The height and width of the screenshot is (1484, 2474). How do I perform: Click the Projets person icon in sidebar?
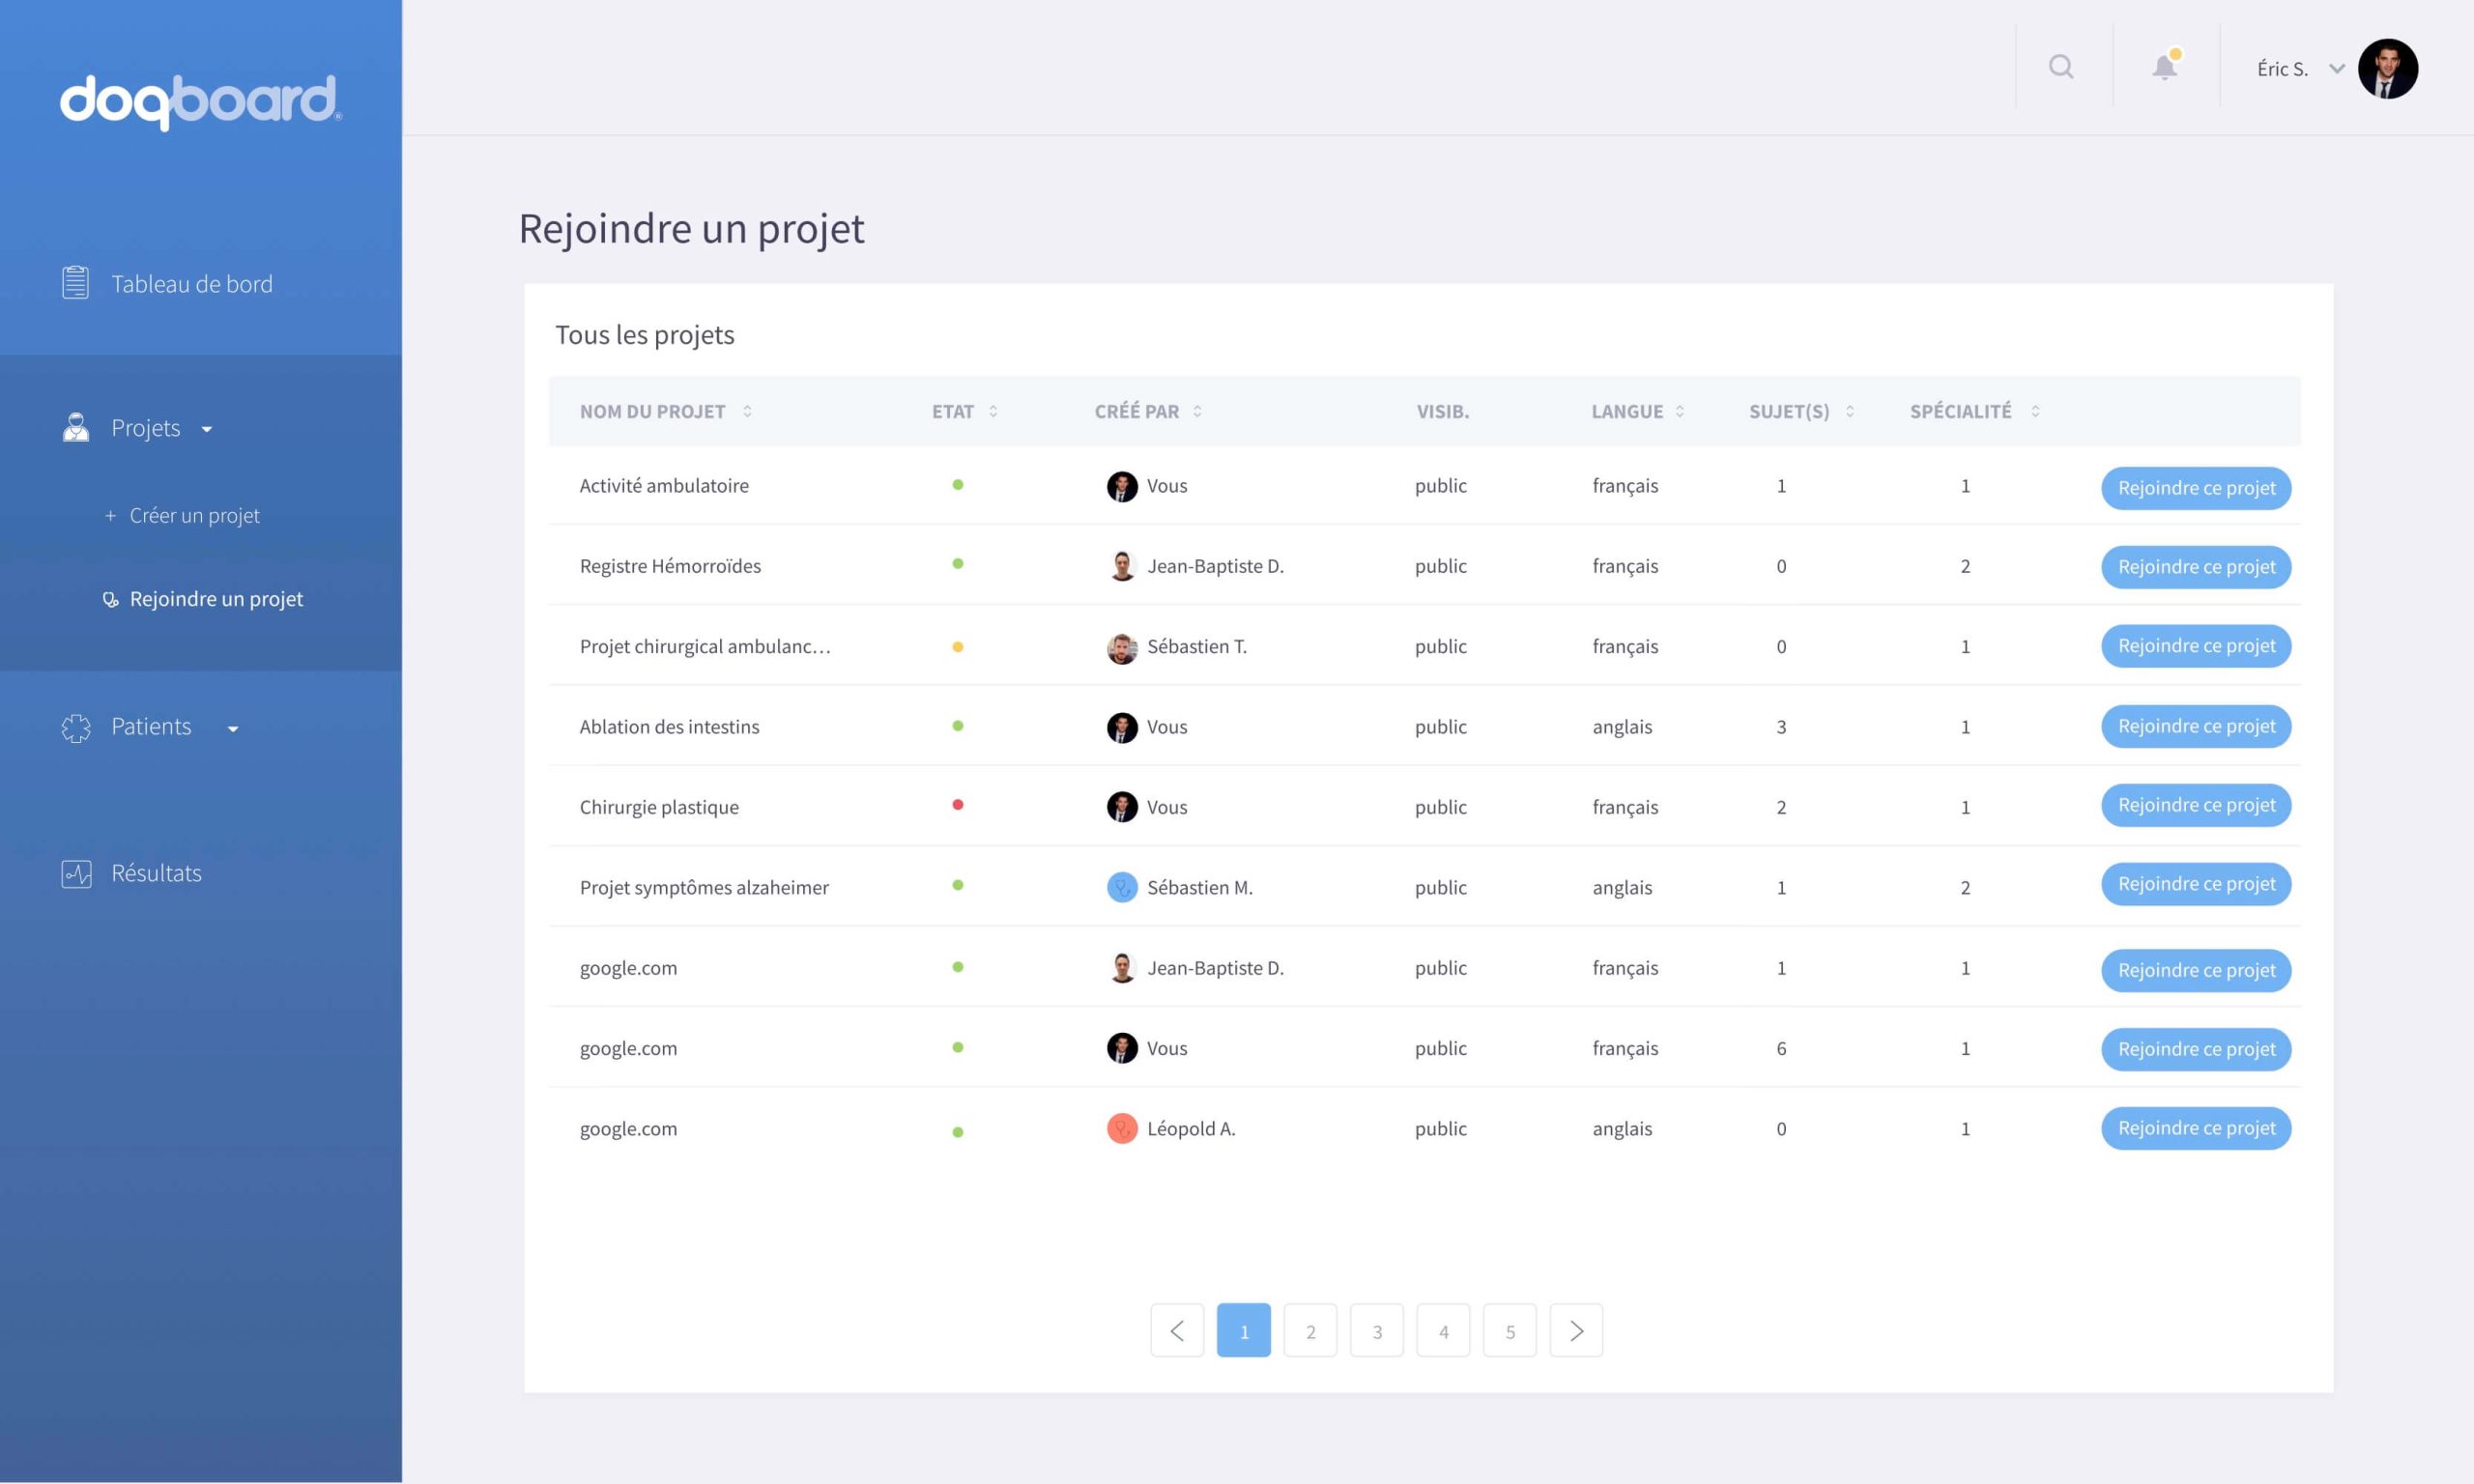click(x=74, y=427)
